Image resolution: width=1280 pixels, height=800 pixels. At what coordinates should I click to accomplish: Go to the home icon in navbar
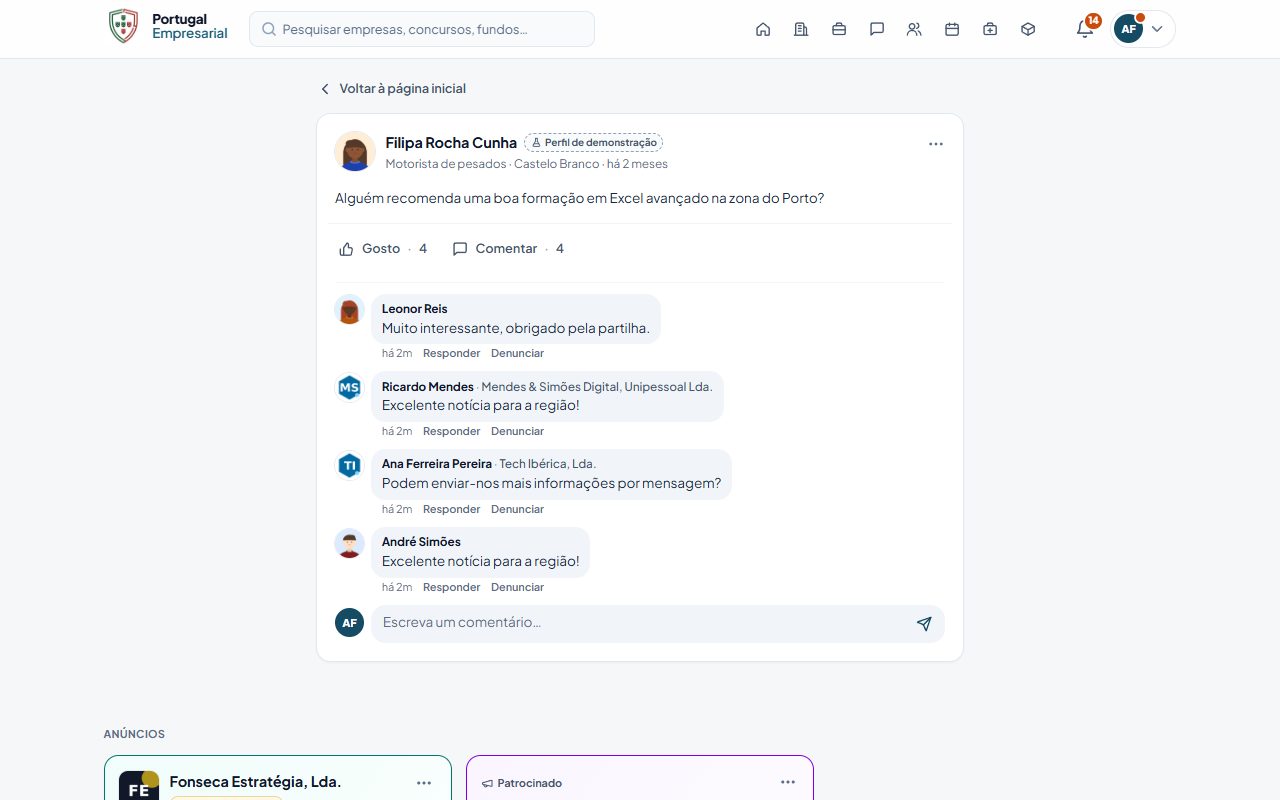pos(763,29)
